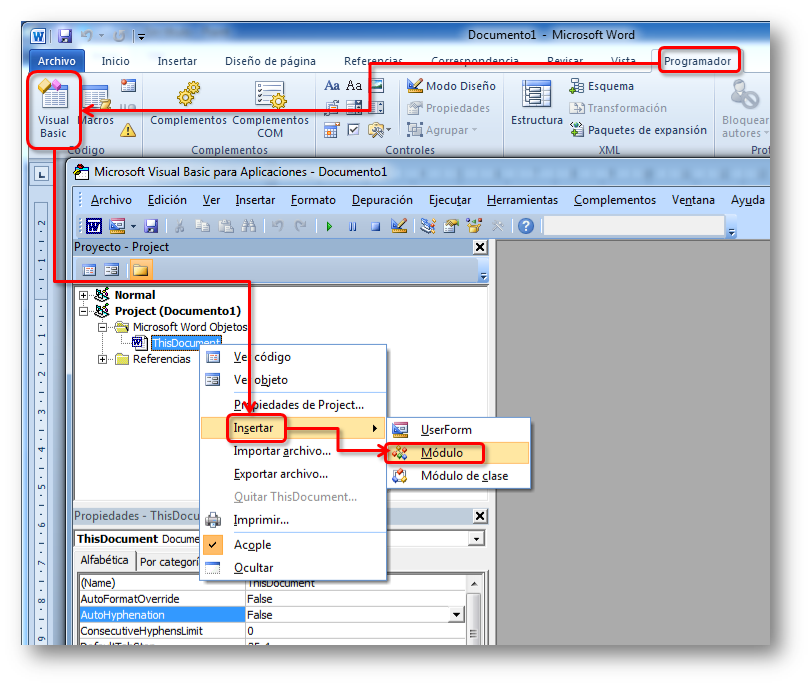Toggle Design Mode icon in VBA toolbar
The width and height of the screenshot is (812, 687).
pos(399,226)
